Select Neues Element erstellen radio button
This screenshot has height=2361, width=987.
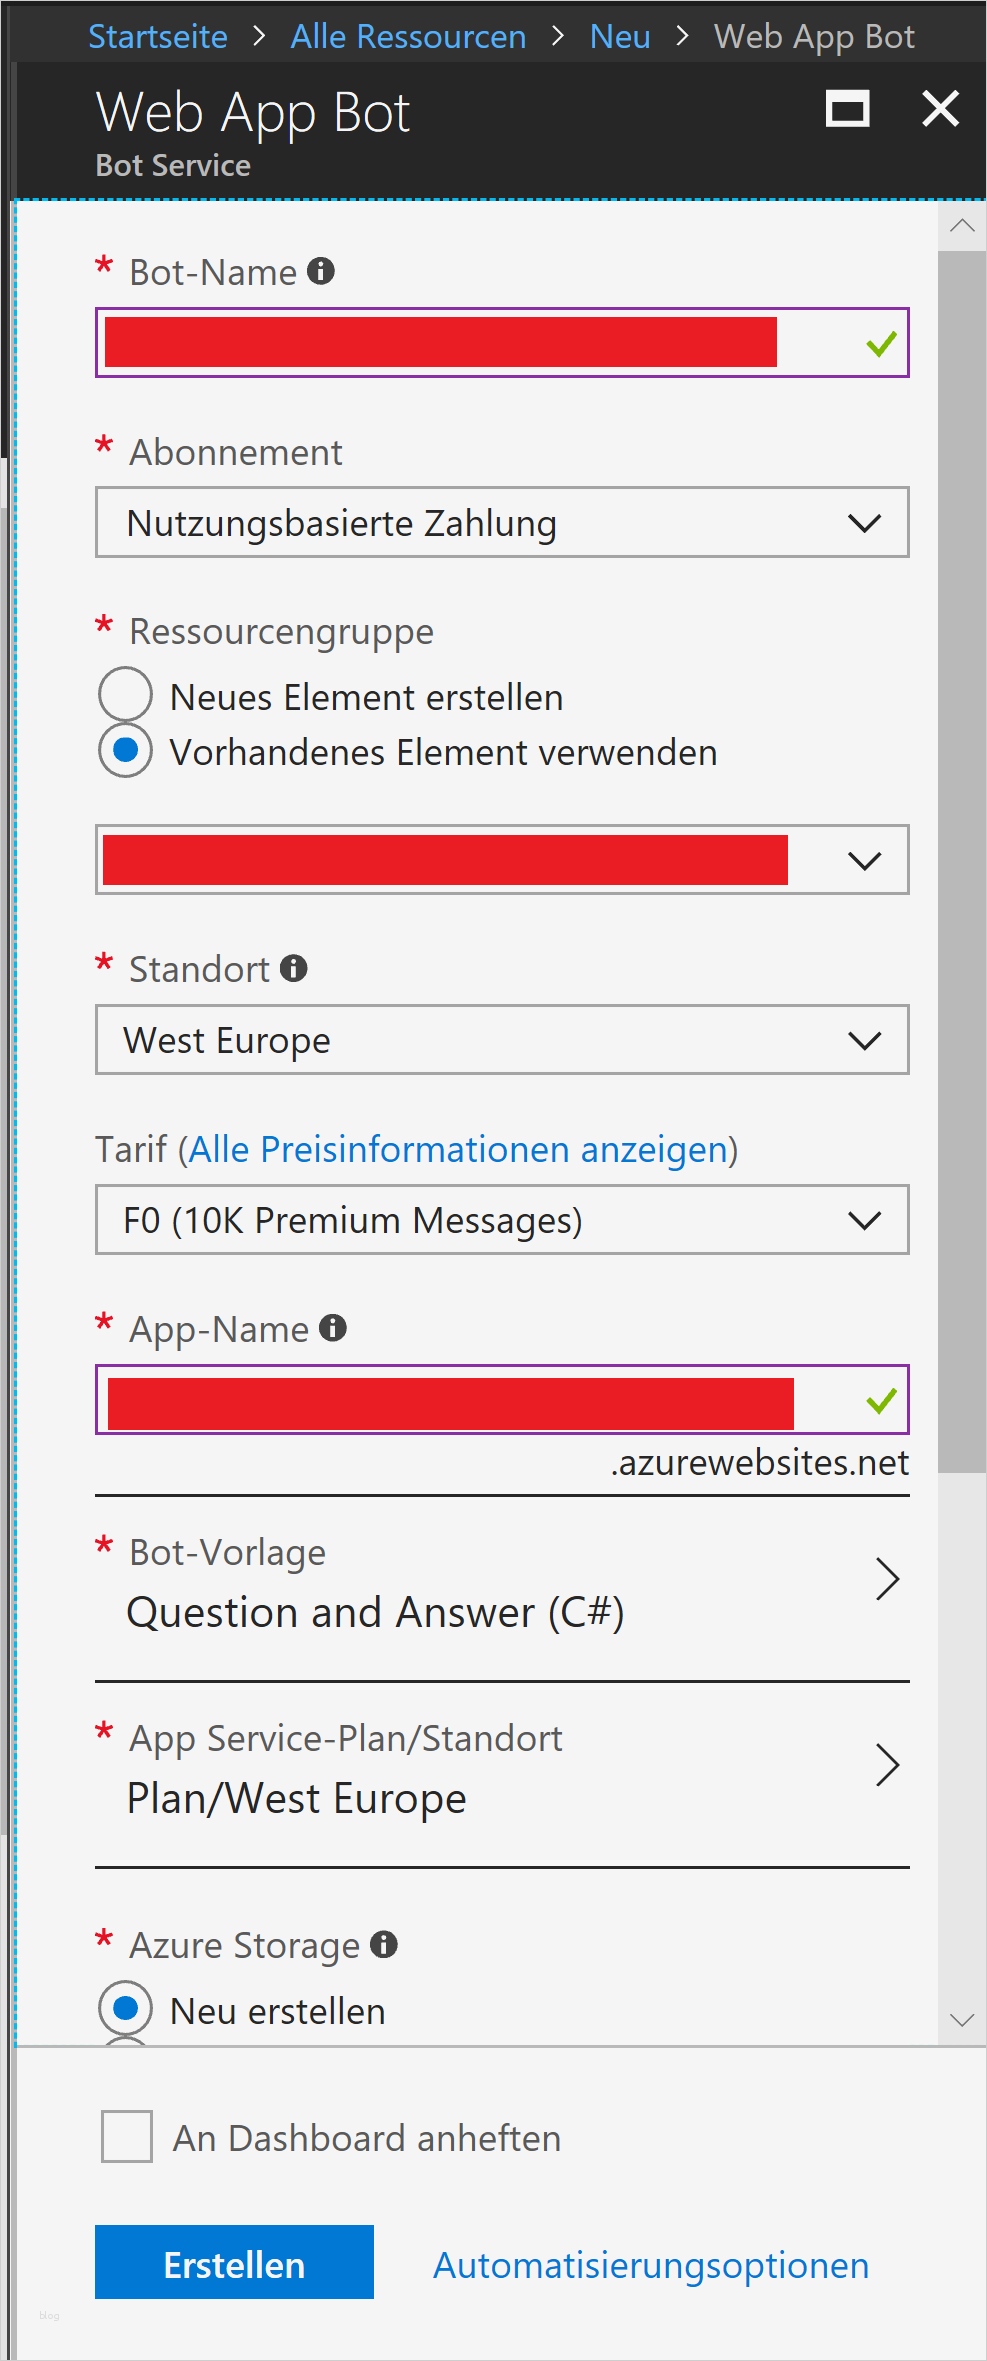pyautogui.click(x=126, y=694)
